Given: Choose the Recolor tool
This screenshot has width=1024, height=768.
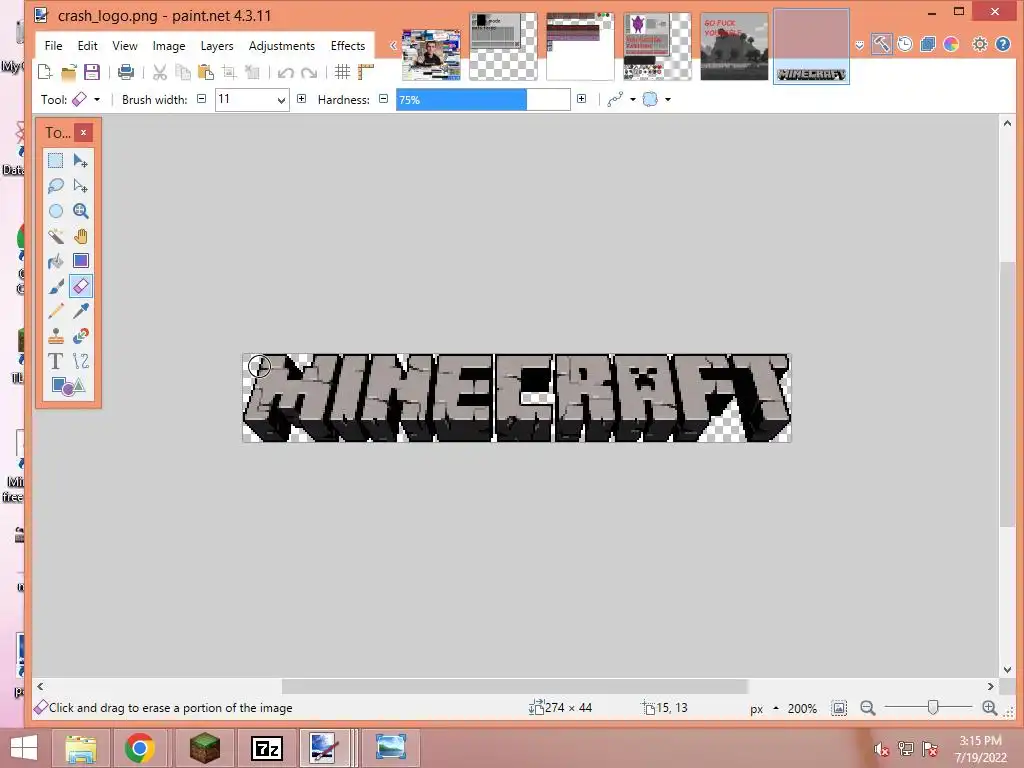Looking at the screenshot, I should pyautogui.click(x=81, y=336).
